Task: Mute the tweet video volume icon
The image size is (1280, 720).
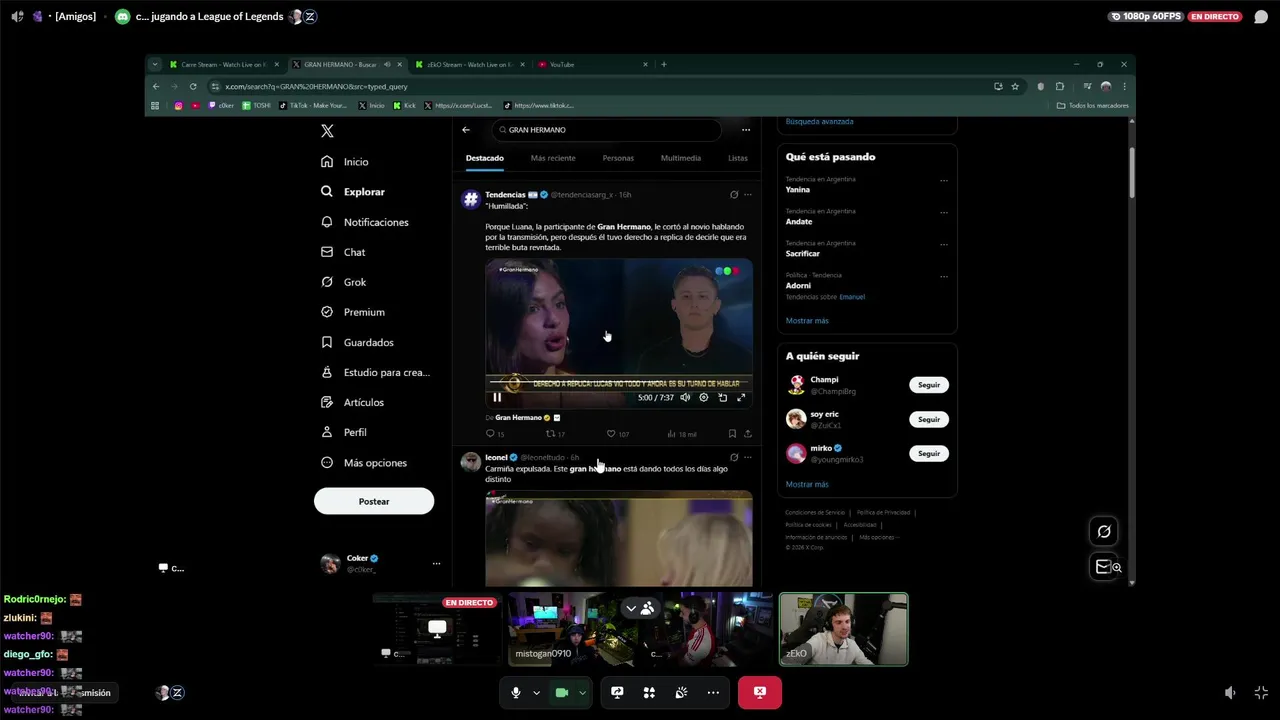Action: coord(685,397)
